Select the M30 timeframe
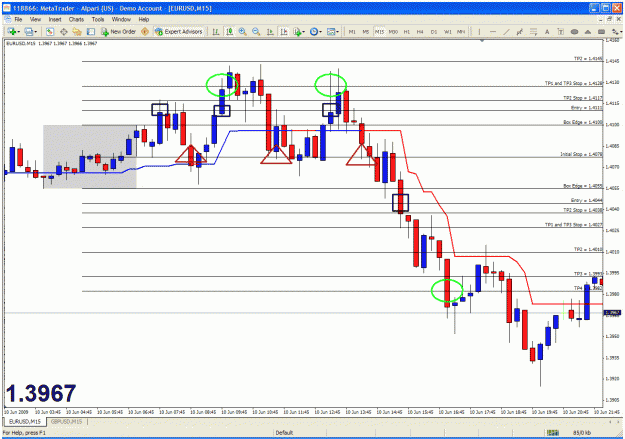Screen dimensions: 625x439 (x=393, y=31)
